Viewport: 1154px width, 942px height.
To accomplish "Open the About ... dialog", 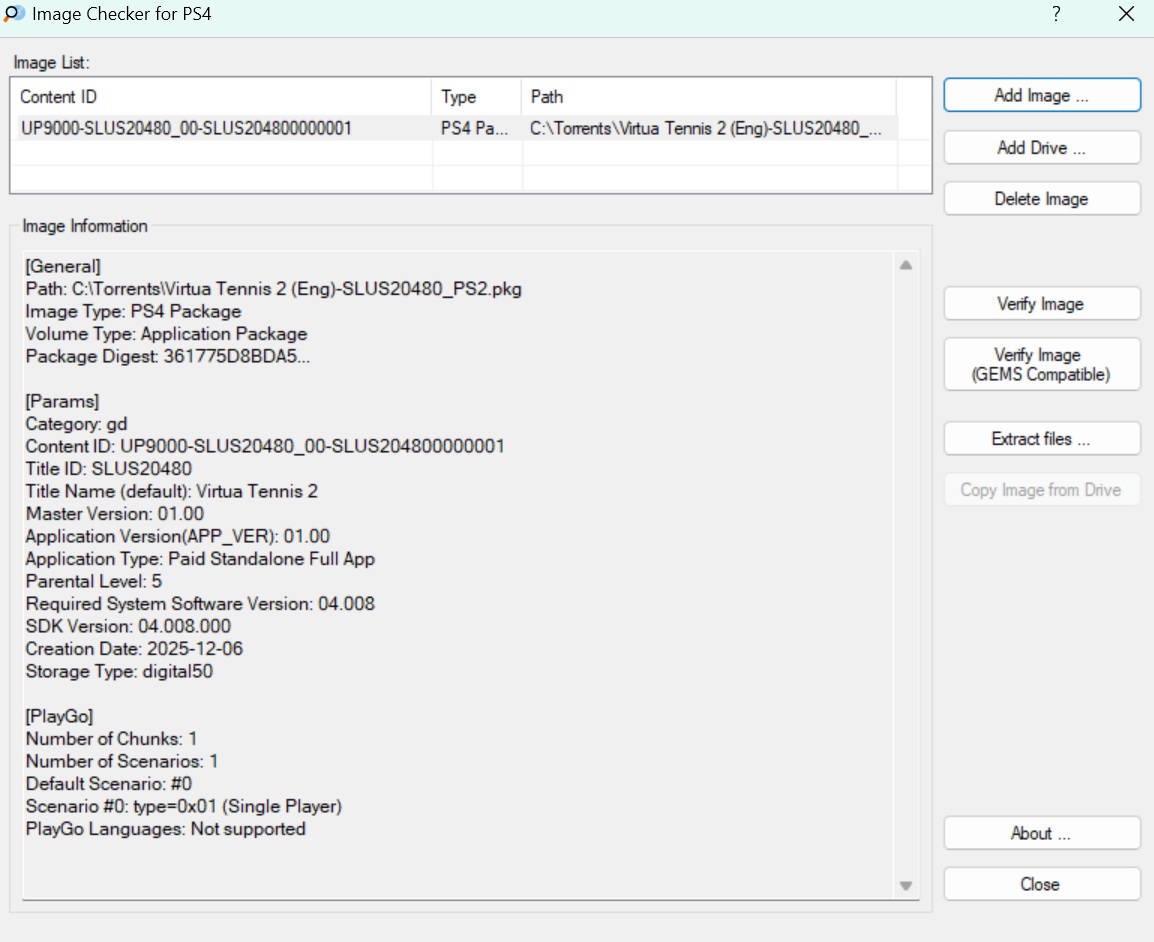I will [1041, 834].
